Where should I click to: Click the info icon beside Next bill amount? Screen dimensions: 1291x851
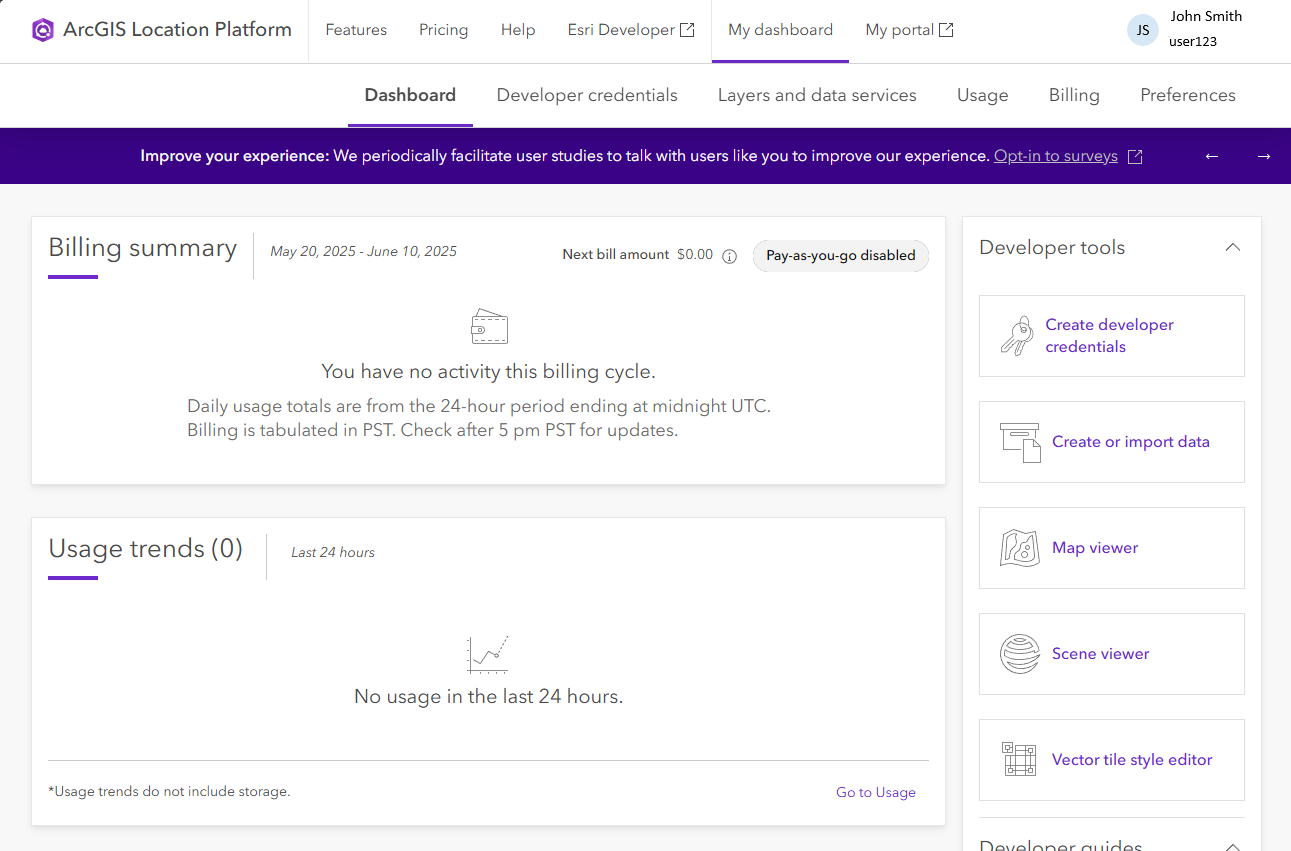point(730,256)
